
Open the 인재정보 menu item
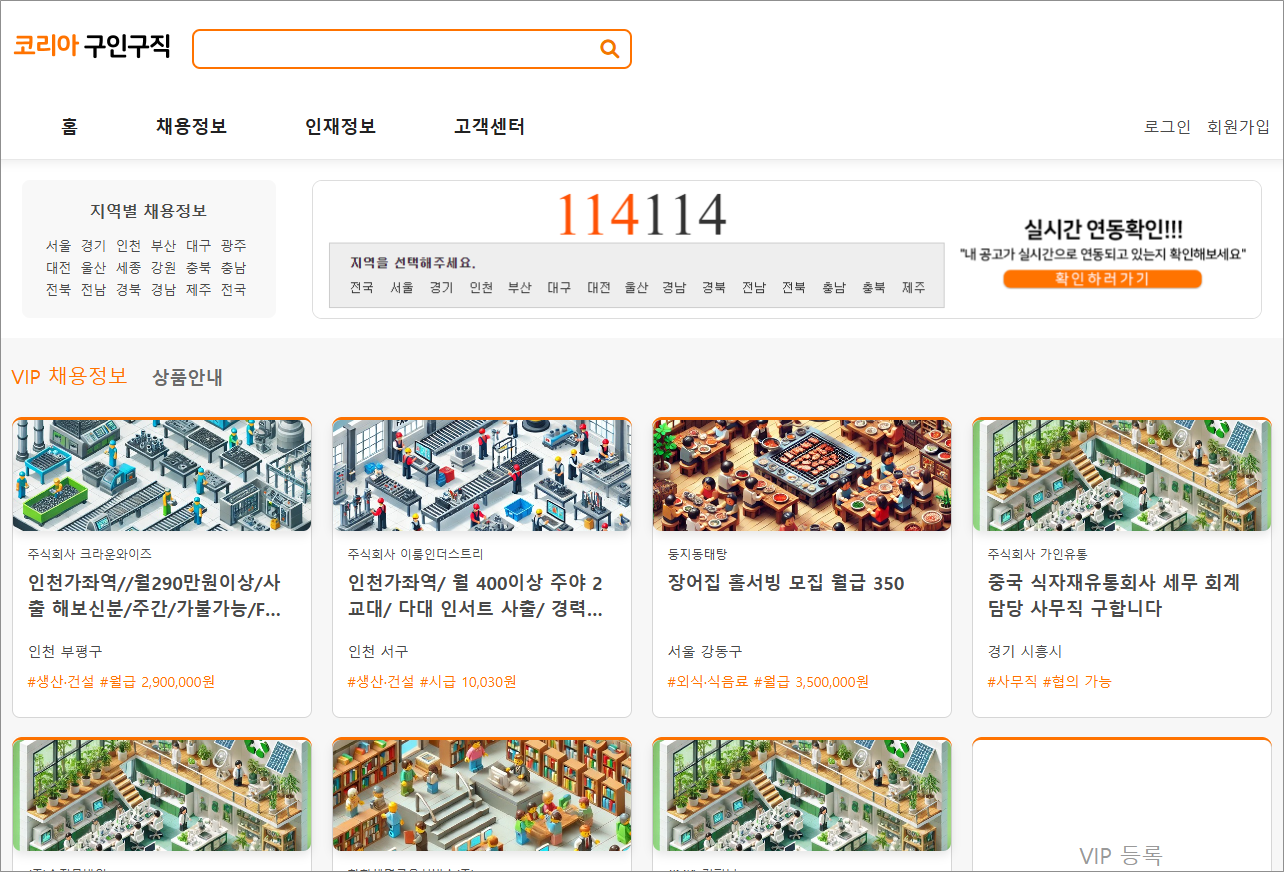[x=339, y=127]
